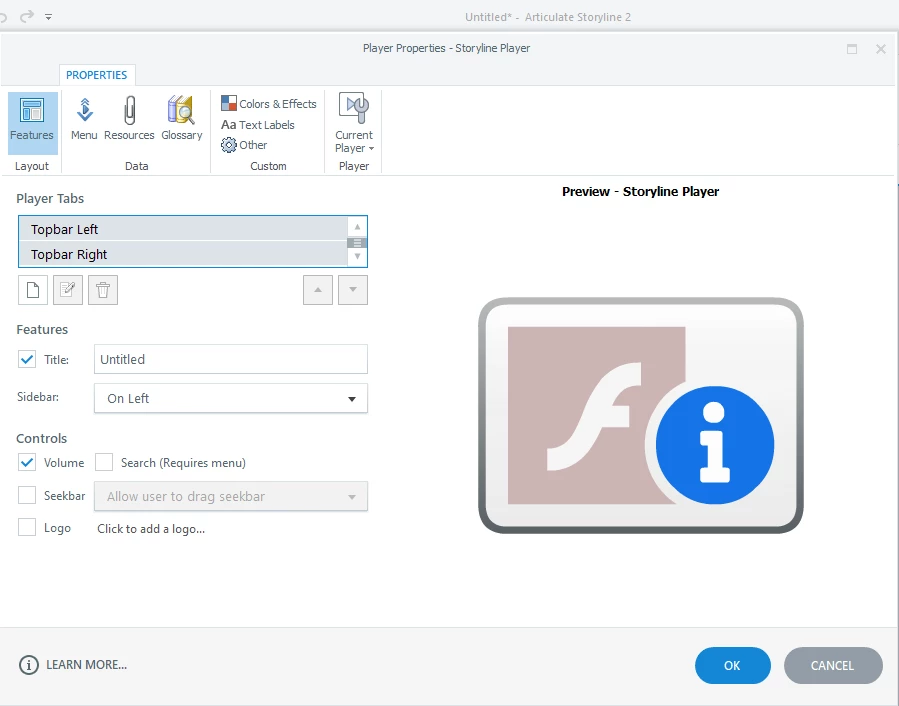Image resolution: width=899 pixels, height=706 pixels.
Task: Select Topbar Right in Player Tabs
Action: (x=183, y=254)
